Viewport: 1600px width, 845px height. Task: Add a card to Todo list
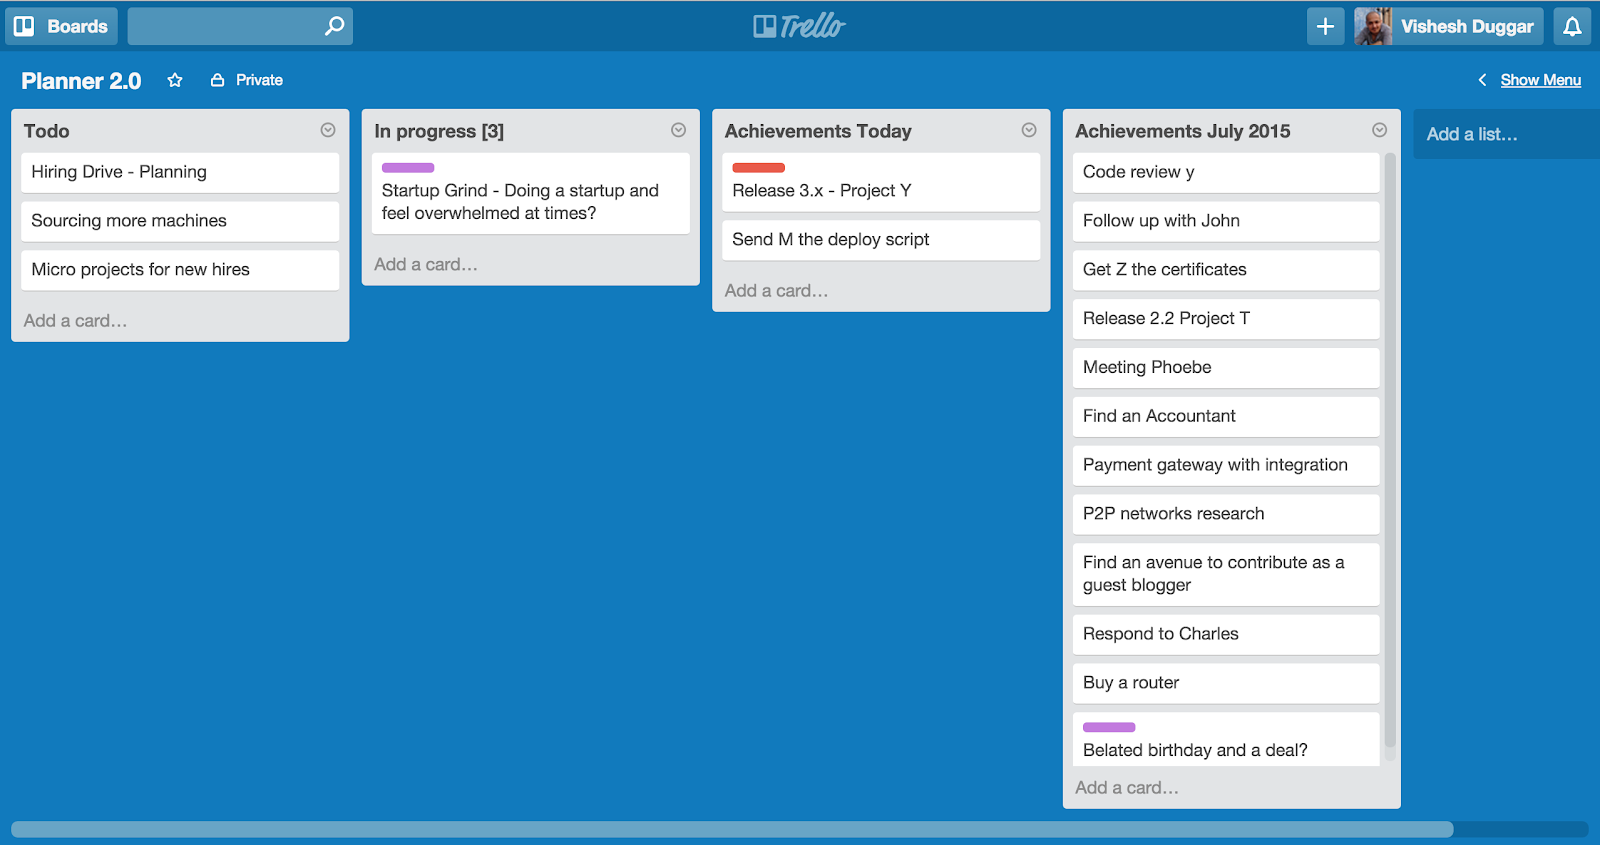(x=75, y=321)
